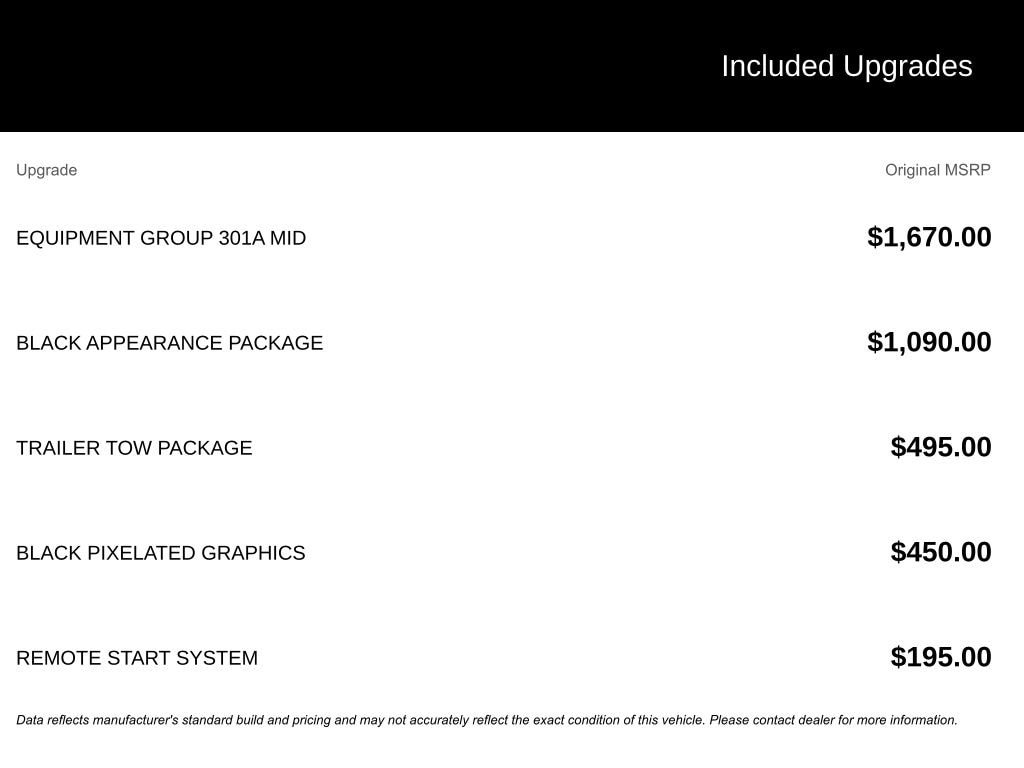Click the $450.00 price
Image resolution: width=1024 pixels, height=768 pixels.
pyautogui.click(x=941, y=552)
